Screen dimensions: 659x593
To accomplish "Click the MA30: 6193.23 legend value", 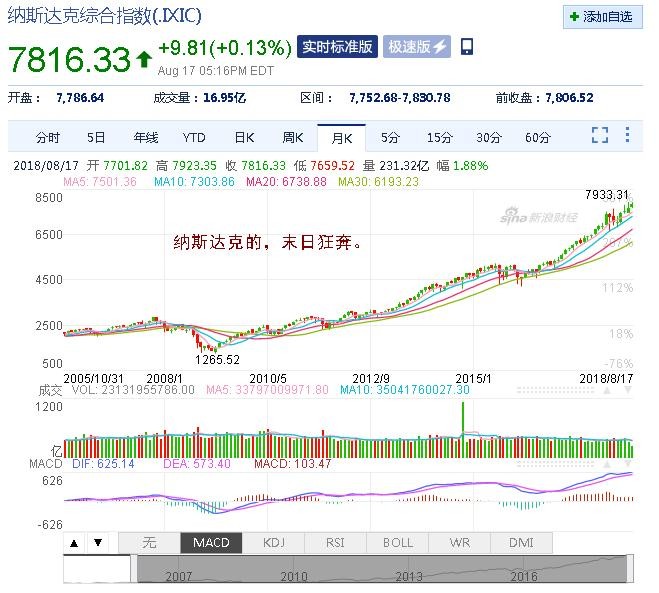I will [378, 182].
